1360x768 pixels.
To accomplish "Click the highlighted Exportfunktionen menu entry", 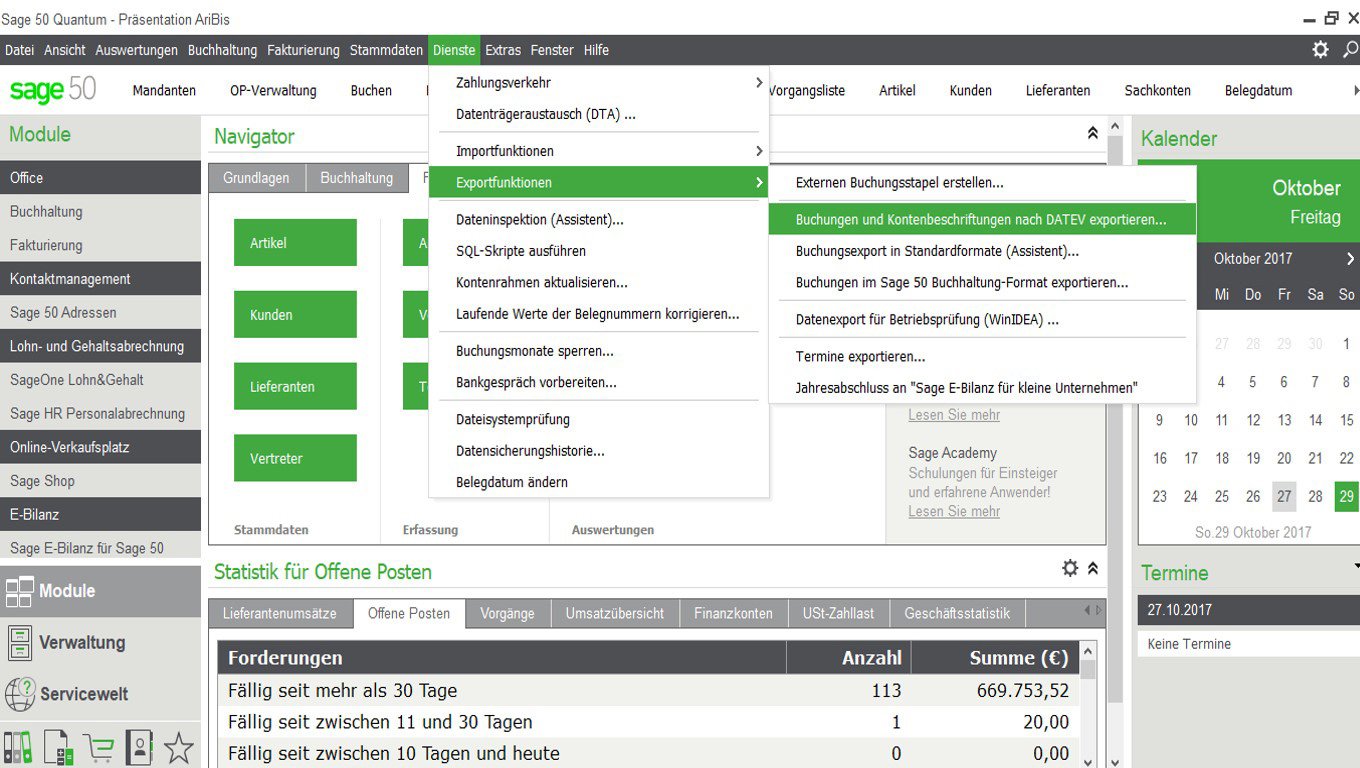I will click(599, 183).
